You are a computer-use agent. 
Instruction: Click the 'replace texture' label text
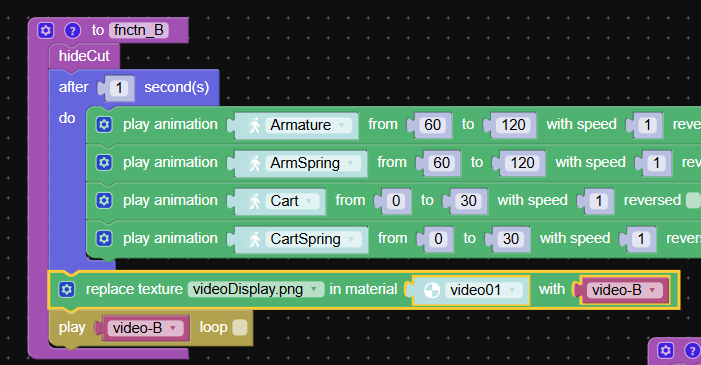[x=134, y=289]
